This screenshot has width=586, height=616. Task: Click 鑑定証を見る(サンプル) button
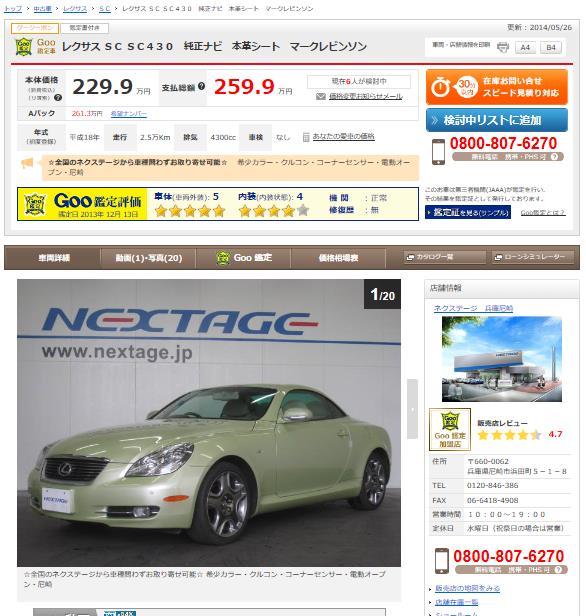pyautogui.click(x=468, y=213)
